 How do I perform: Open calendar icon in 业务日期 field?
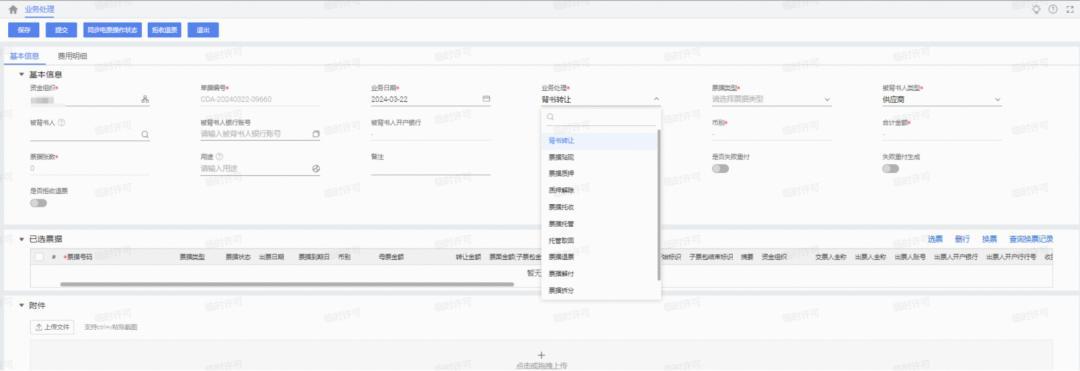486,99
